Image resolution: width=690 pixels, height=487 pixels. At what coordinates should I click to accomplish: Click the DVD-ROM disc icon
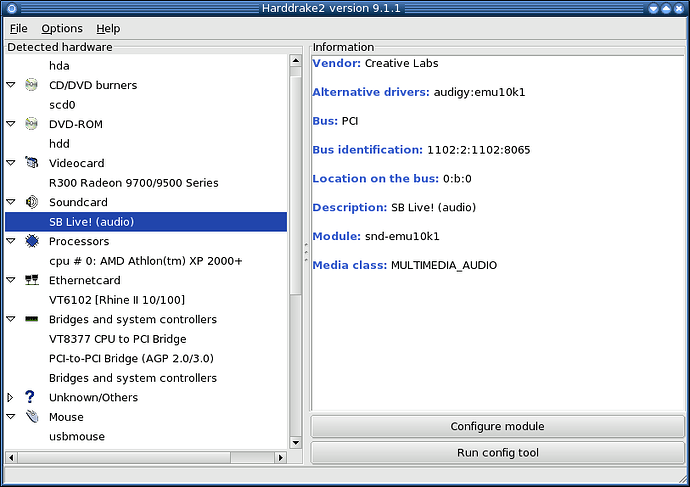pyautogui.click(x=31, y=124)
